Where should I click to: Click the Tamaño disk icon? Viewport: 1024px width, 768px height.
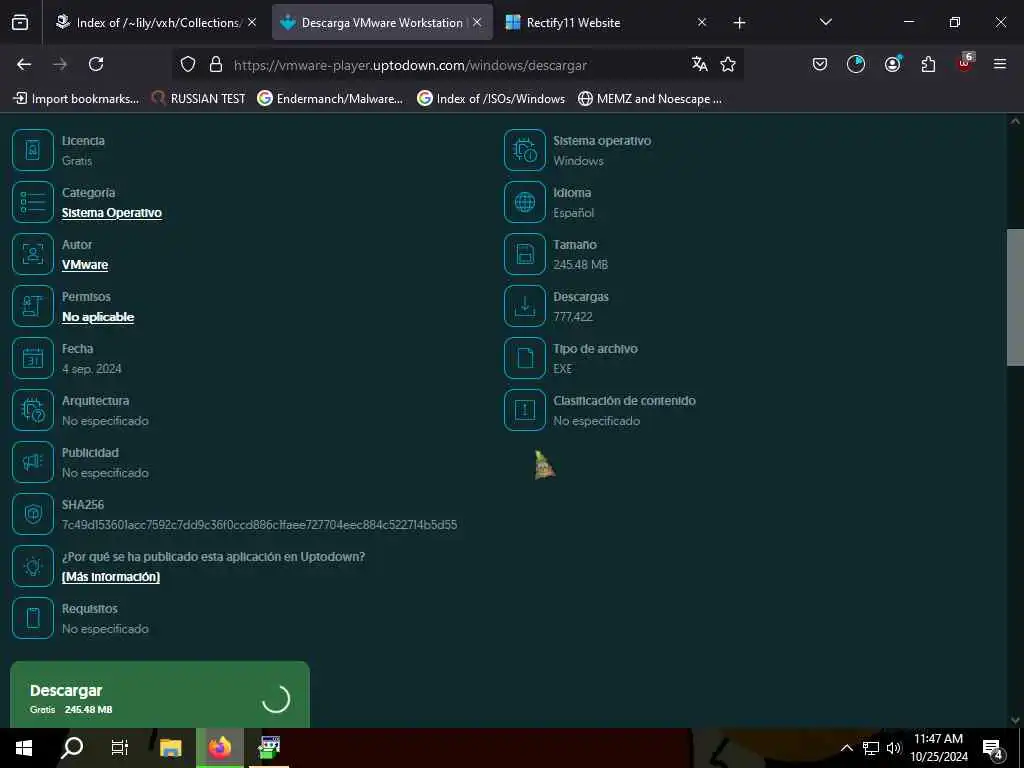tap(524, 254)
